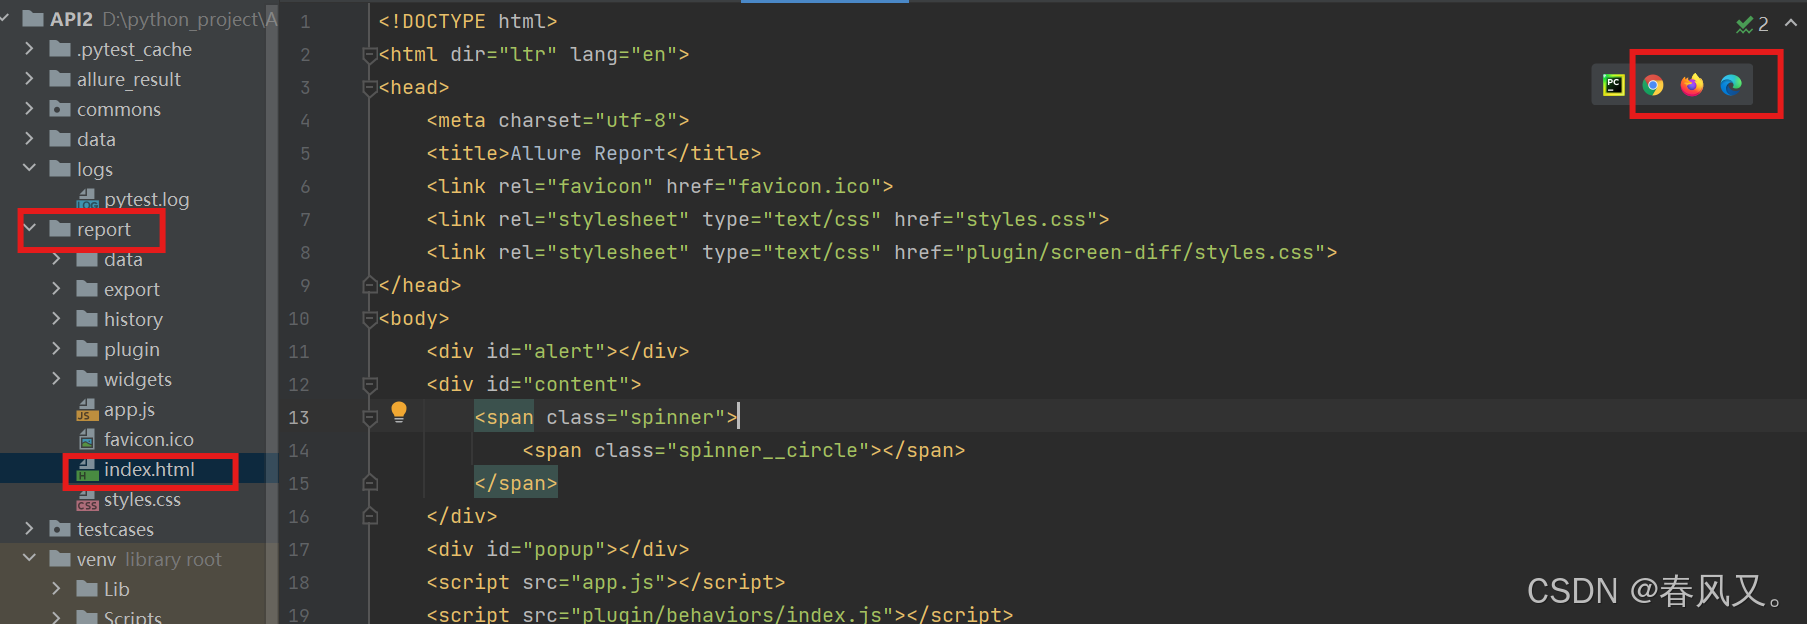
Task: Select the styles.css file icon
Action: (x=88, y=500)
